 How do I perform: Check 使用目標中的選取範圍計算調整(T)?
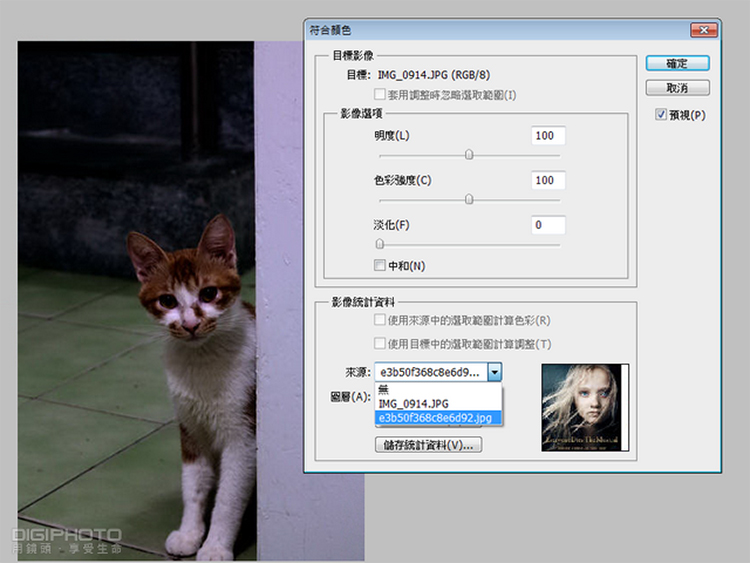[380, 343]
